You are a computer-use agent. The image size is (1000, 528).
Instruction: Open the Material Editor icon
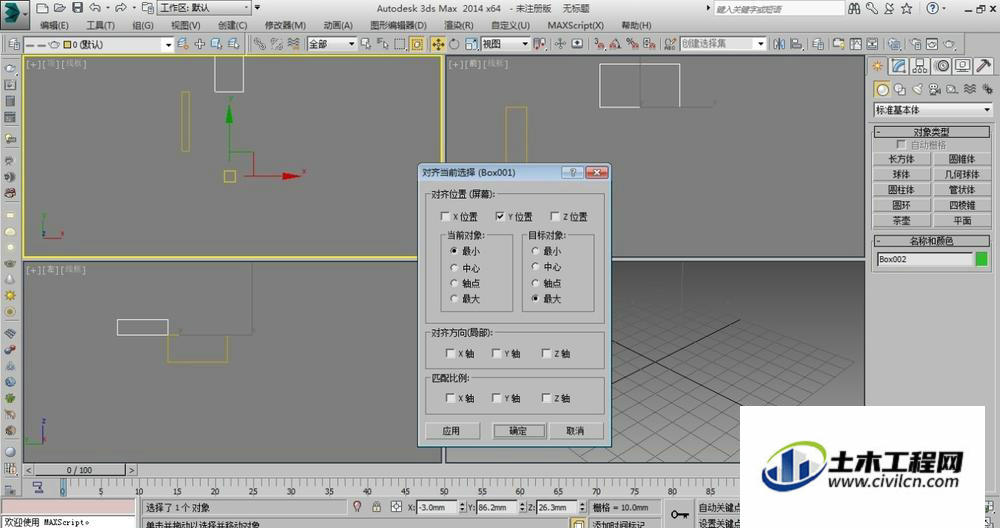pyautogui.click(x=895, y=44)
